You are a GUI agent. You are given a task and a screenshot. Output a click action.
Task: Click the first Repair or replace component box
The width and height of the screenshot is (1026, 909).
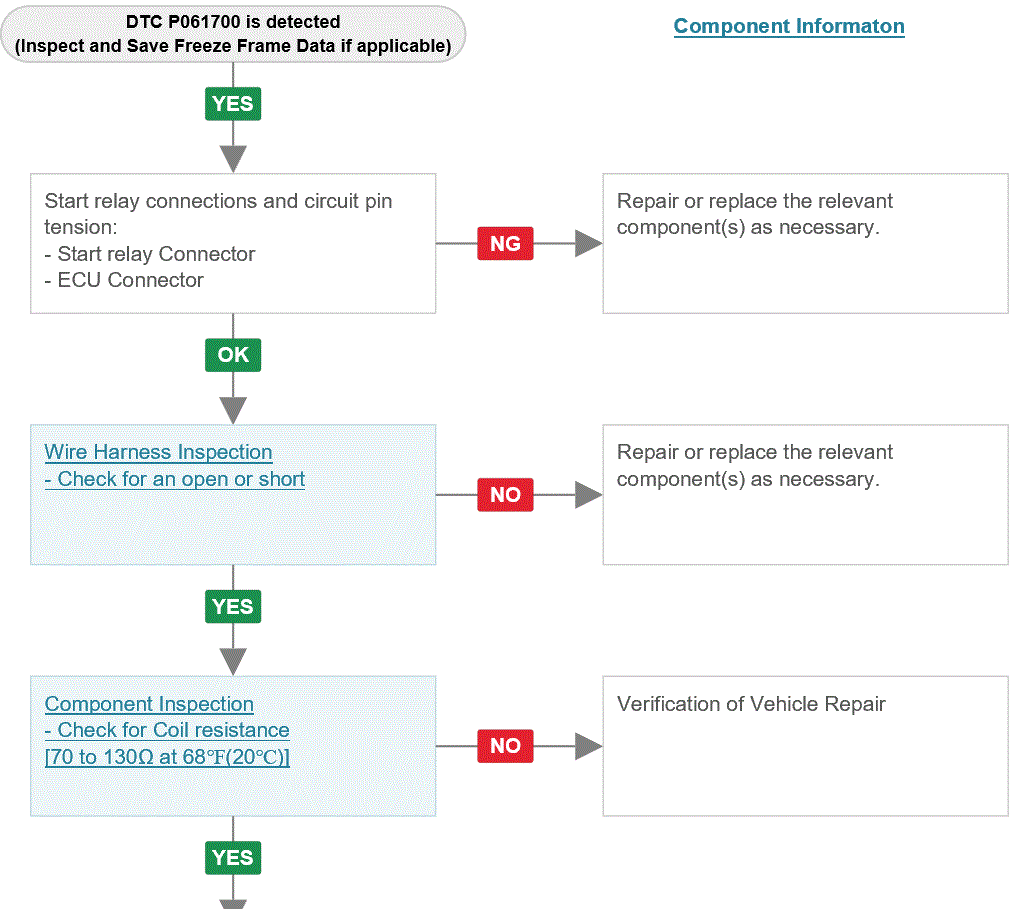pyautogui.click(x=805, y=243)
